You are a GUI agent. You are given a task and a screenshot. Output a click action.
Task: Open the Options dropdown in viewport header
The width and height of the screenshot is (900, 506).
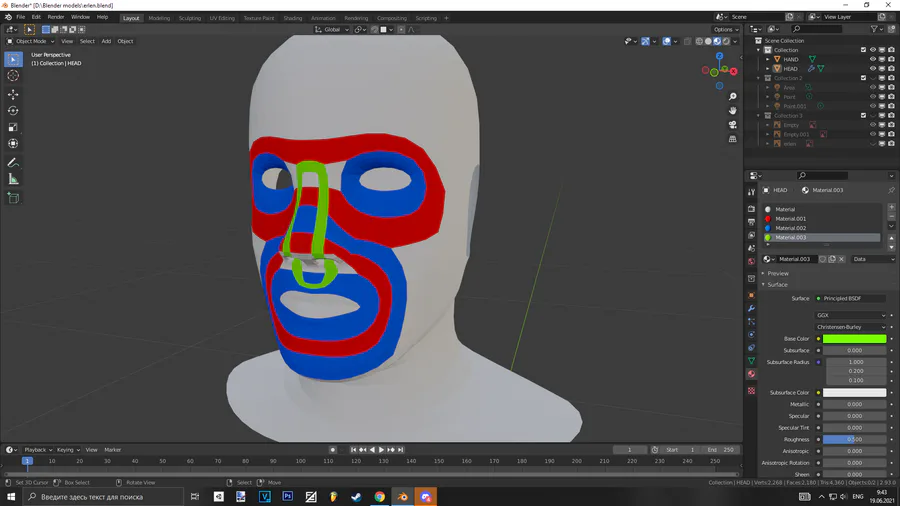pos(726,29)
